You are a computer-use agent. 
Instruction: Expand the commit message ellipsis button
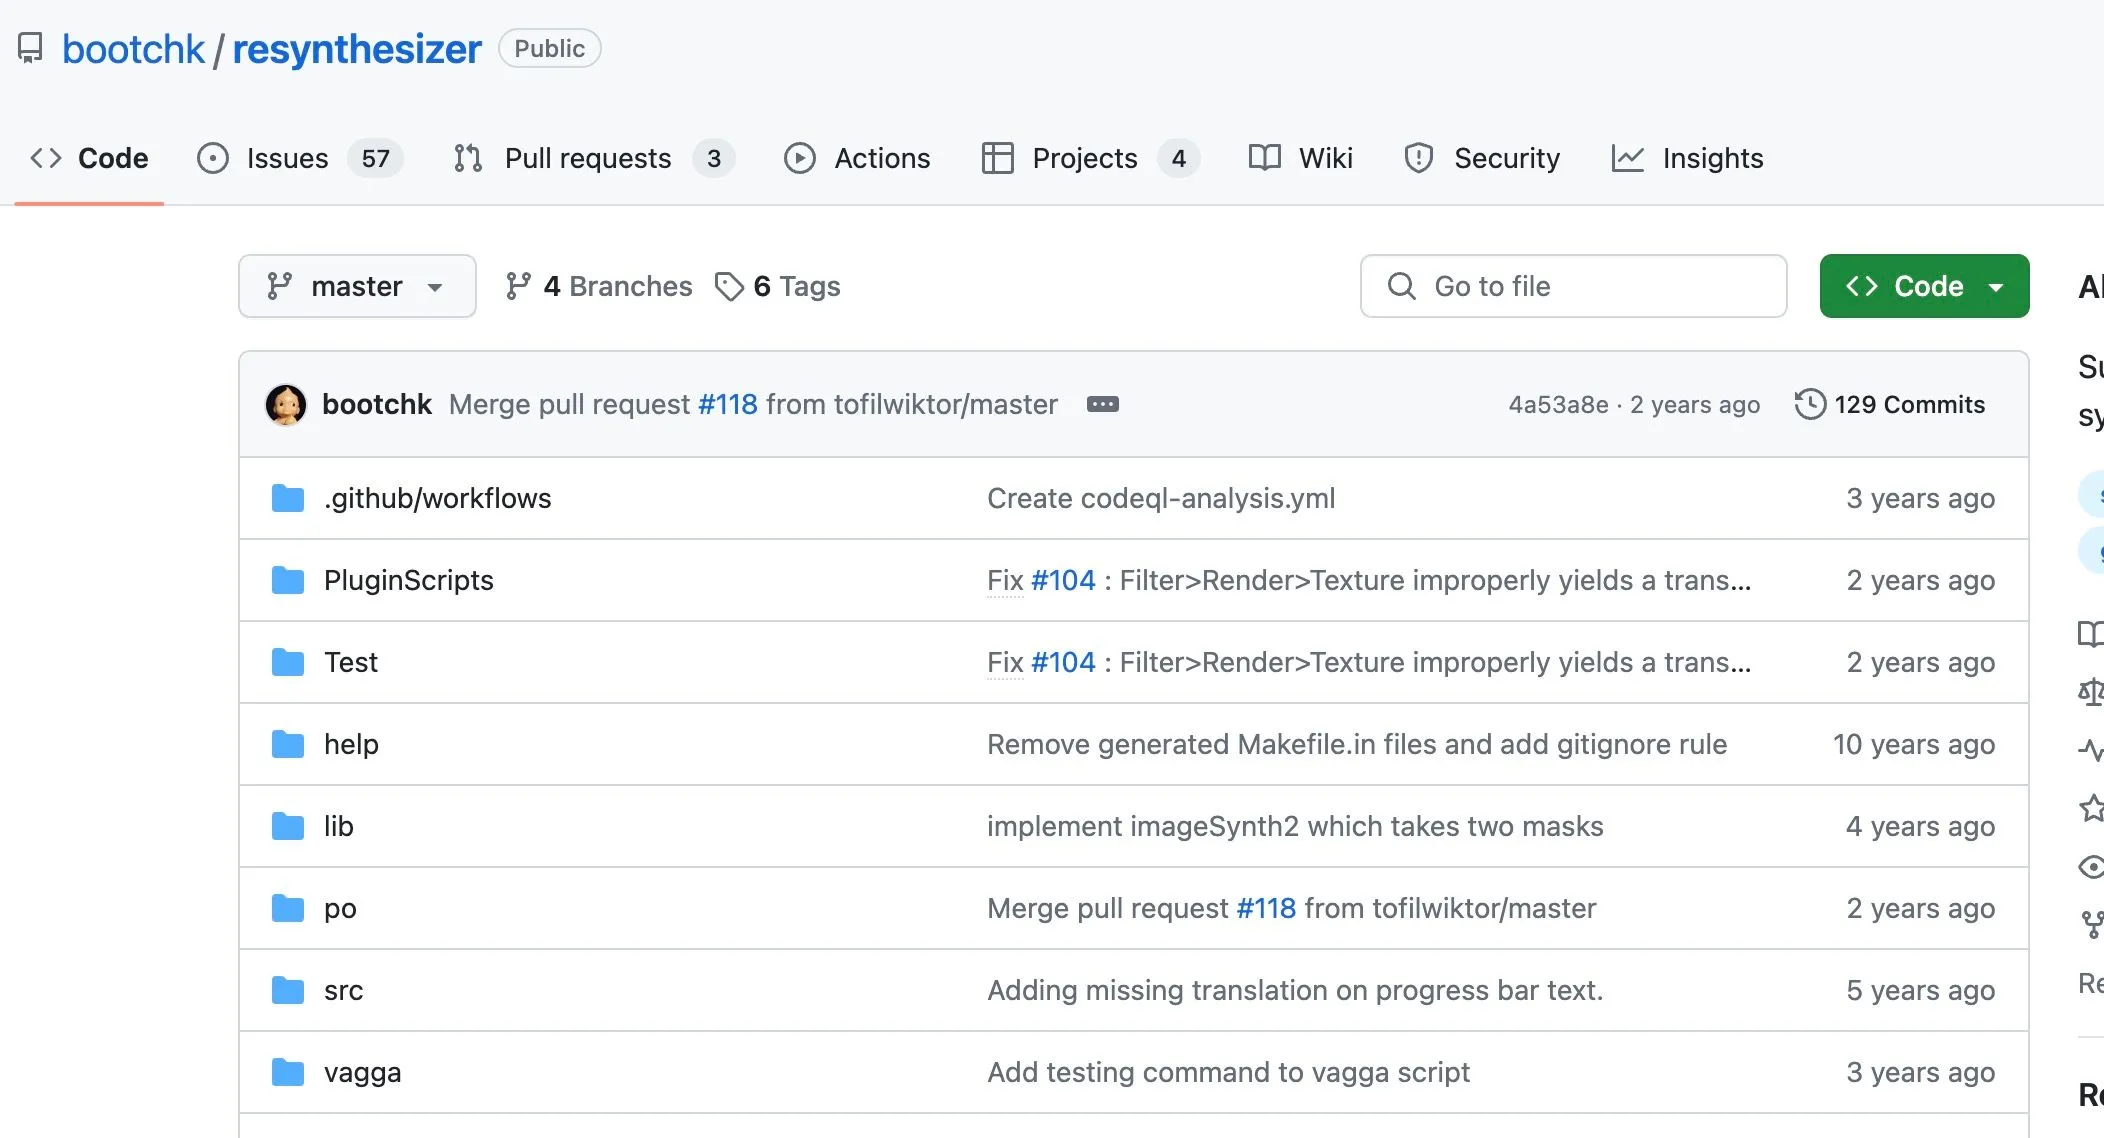tap(1103, 404)
